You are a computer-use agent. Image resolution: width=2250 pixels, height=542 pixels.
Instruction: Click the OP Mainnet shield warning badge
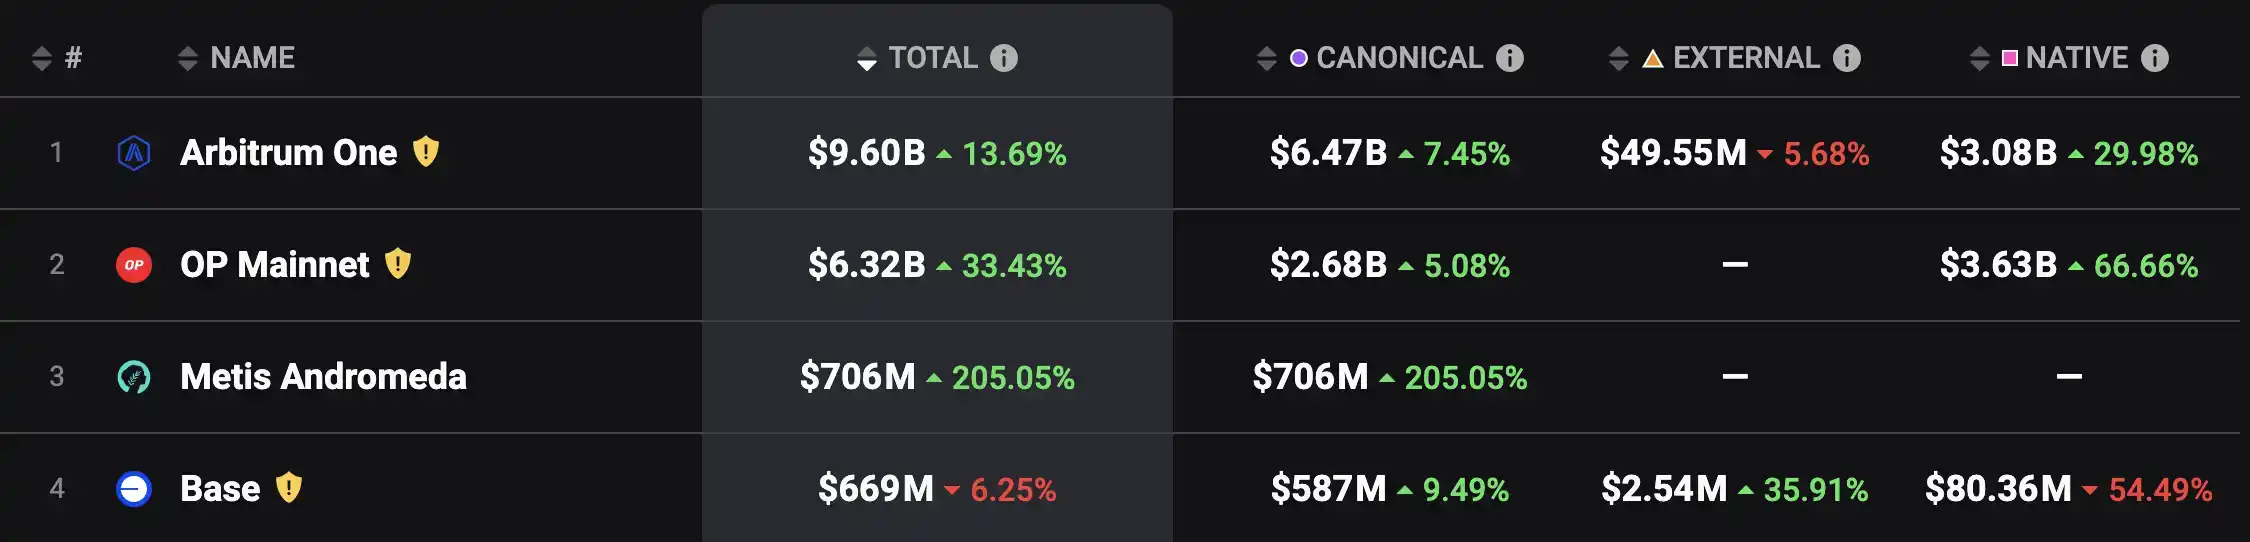[398, 264]
